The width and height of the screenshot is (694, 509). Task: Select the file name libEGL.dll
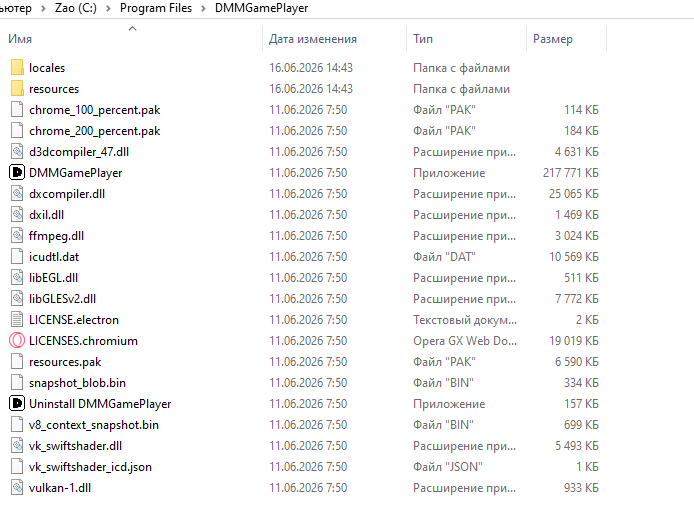click(x=54, y=278)
